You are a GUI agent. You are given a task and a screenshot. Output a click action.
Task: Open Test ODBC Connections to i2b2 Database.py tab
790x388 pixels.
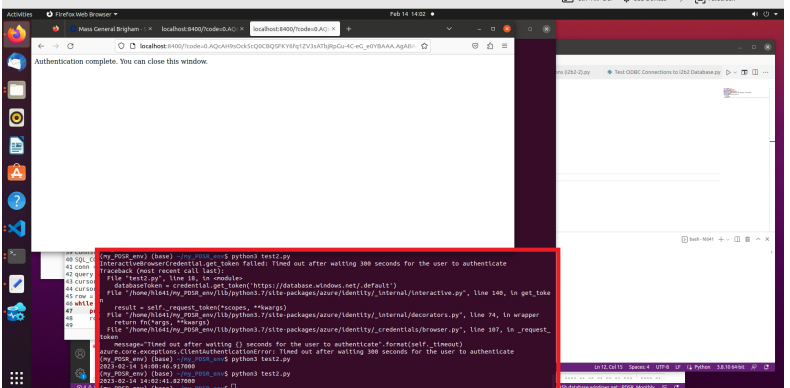pyautogui.click(x=664, y=73)
